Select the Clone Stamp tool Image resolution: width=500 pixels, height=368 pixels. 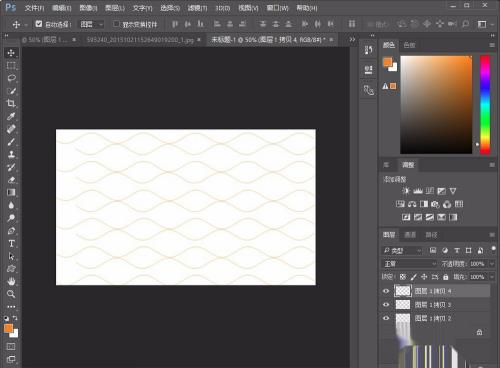tap(11, 154)
